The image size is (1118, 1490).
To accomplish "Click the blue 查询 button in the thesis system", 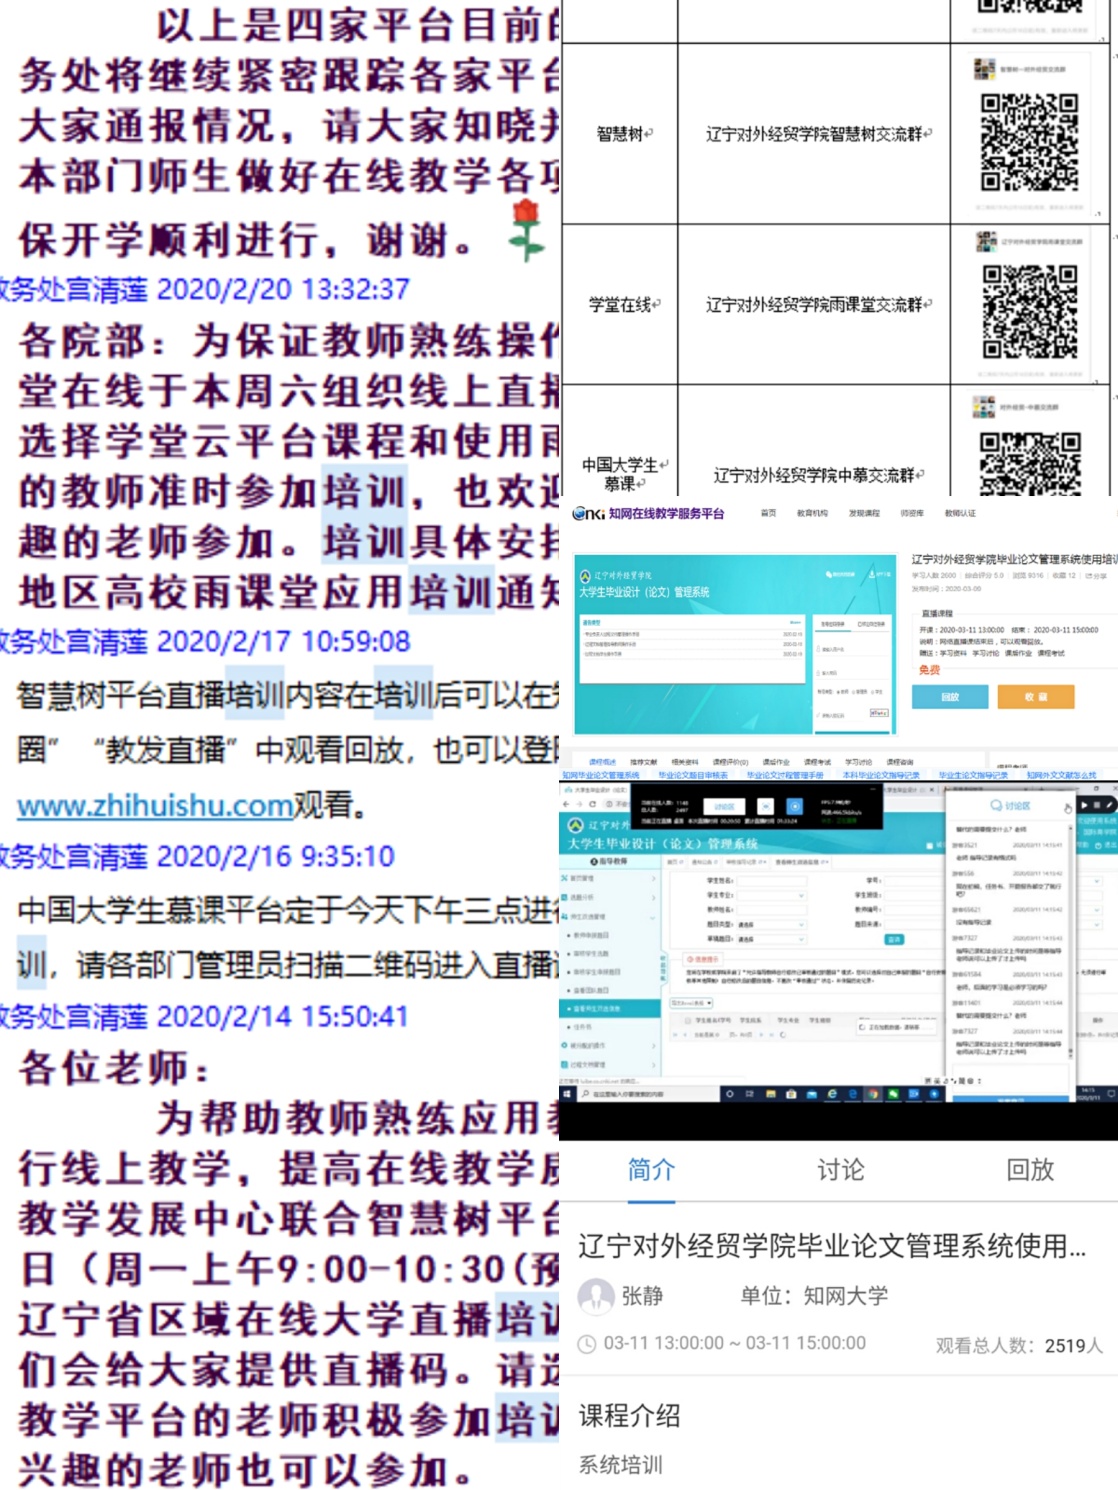I will click(894, 939).
